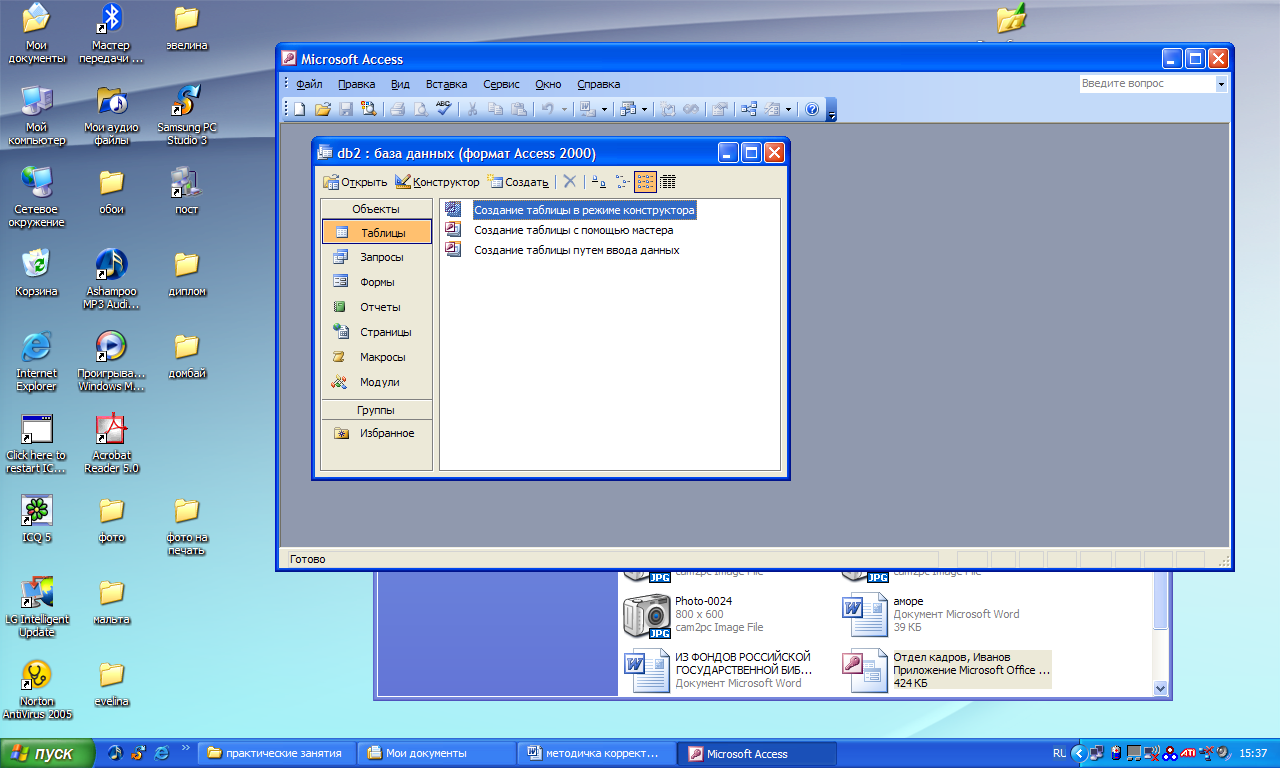Click the File search toolbar icon
Viewport: 1280px width, 768px height.
368,109
